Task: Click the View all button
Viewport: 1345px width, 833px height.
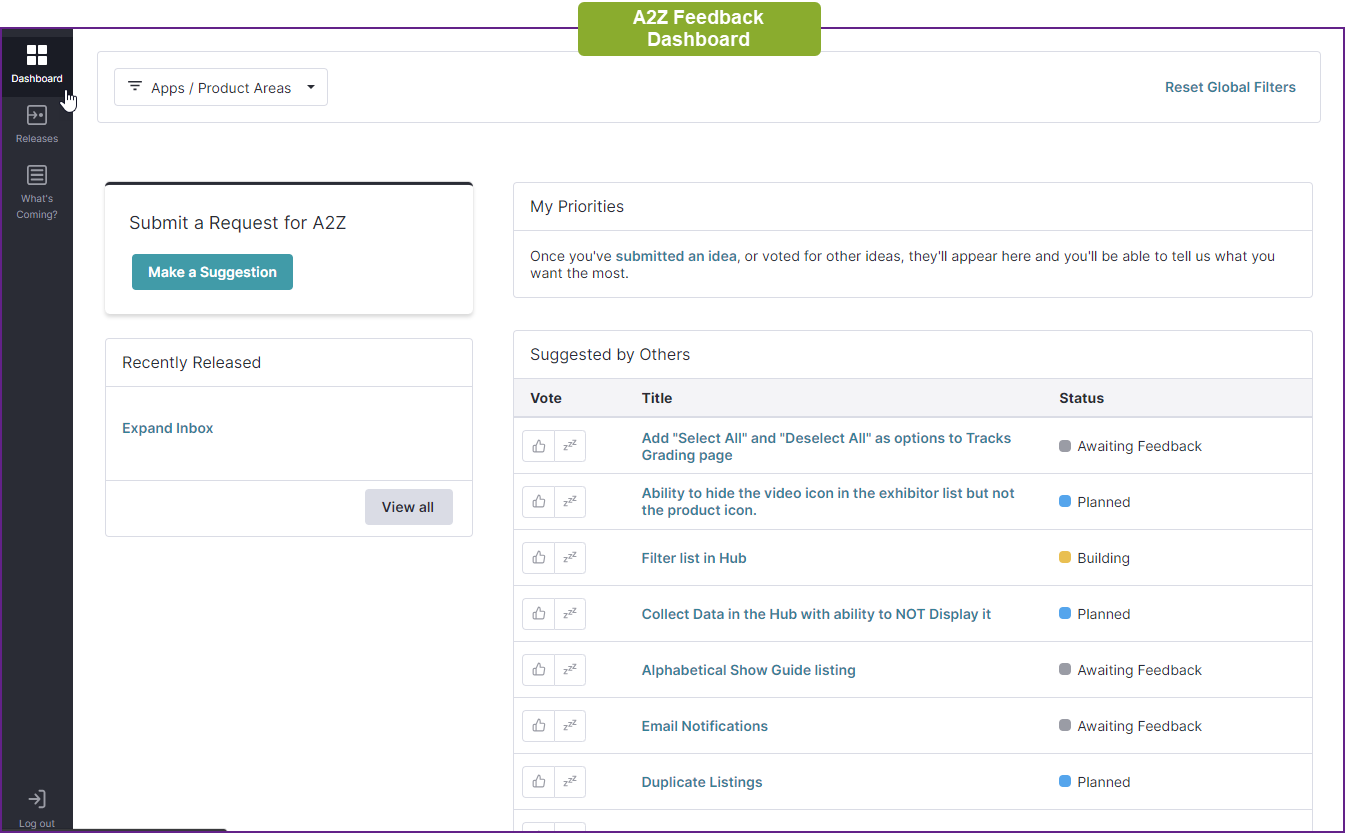Action: point(408,507)
